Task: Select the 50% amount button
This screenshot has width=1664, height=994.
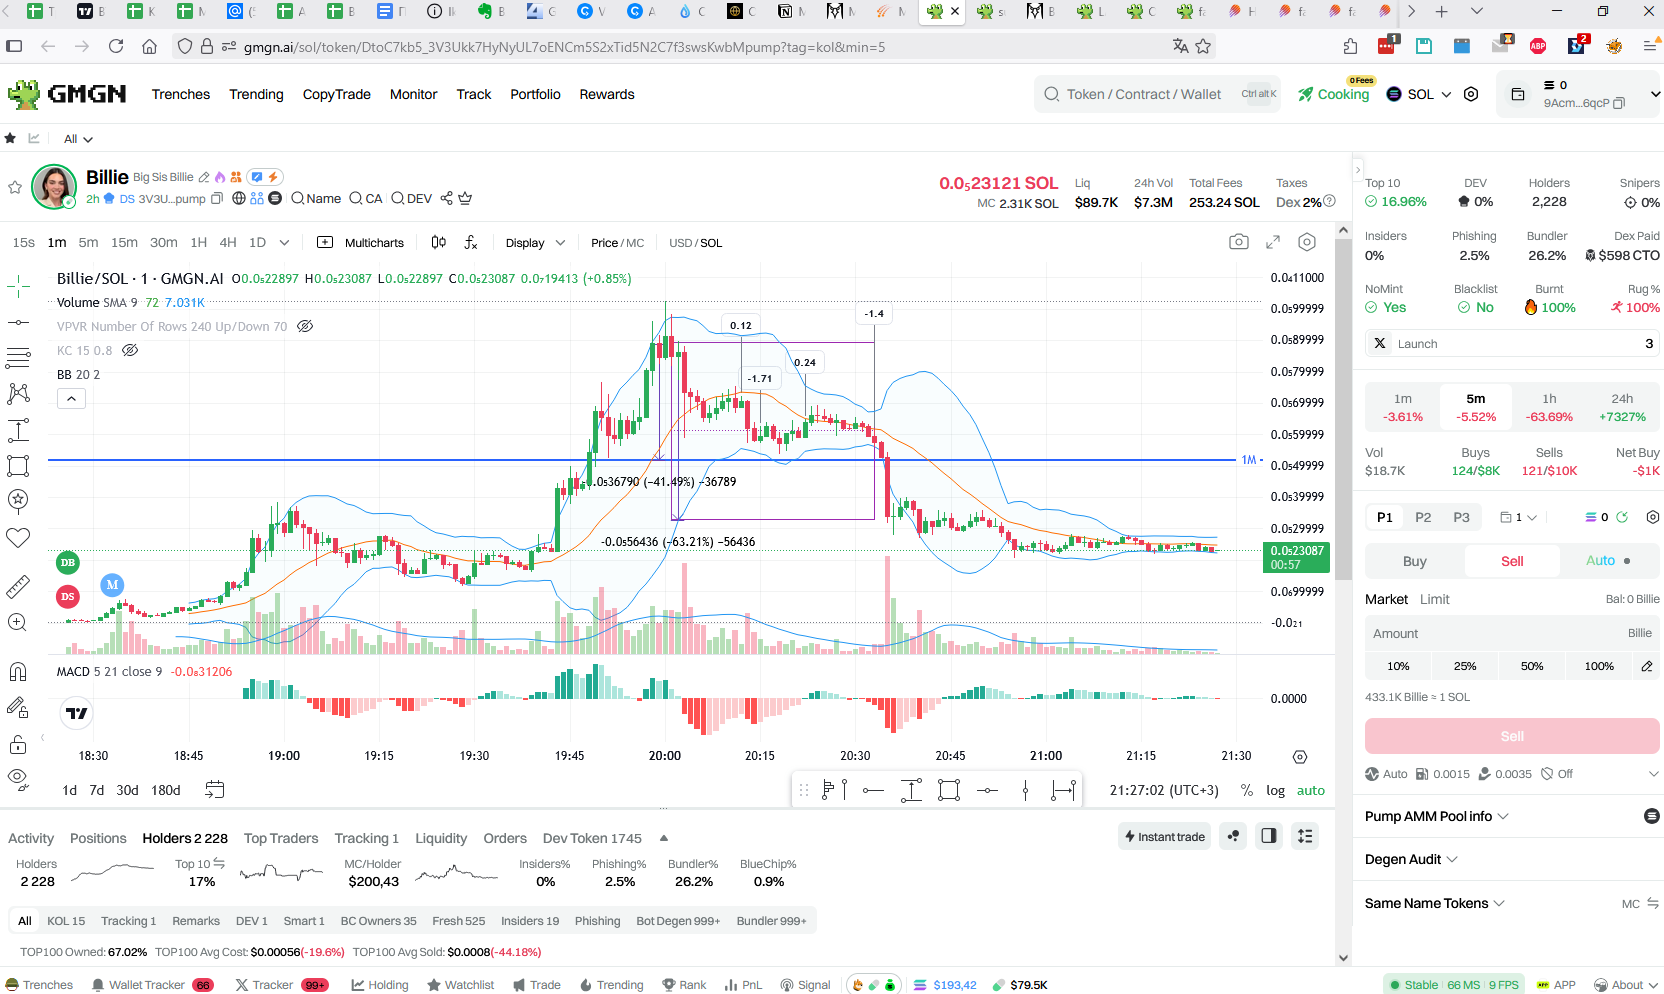Action: pos(1532,666)
